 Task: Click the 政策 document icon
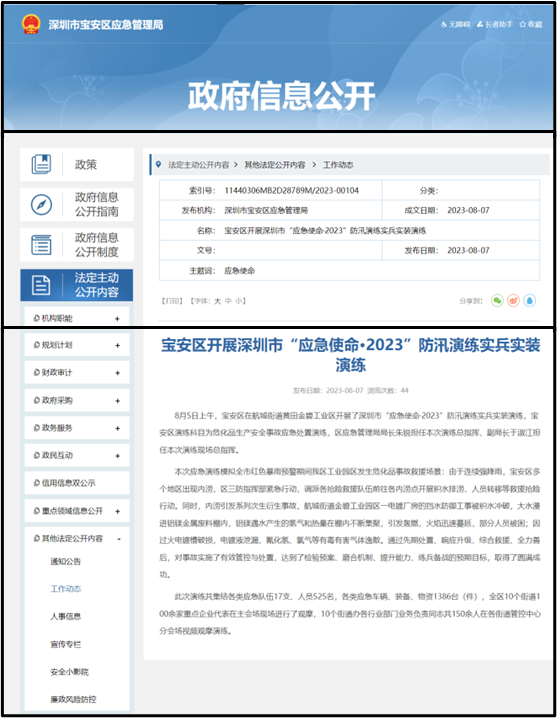point(41,164)
